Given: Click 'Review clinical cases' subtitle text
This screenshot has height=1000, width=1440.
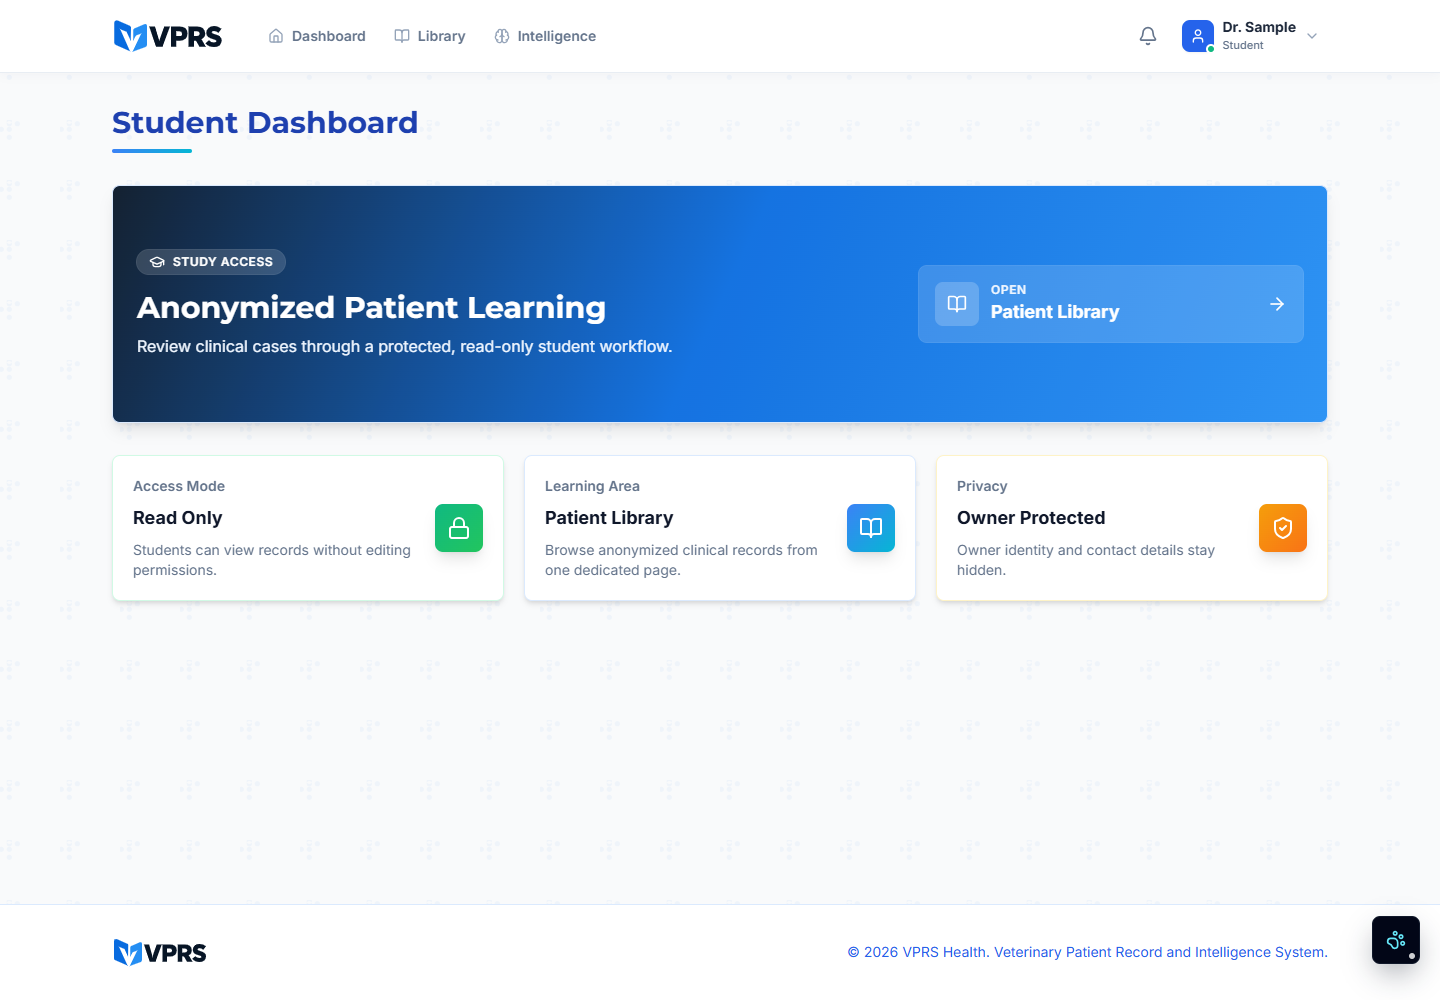Looking at the screenshot, I should (x=405, y=347).
